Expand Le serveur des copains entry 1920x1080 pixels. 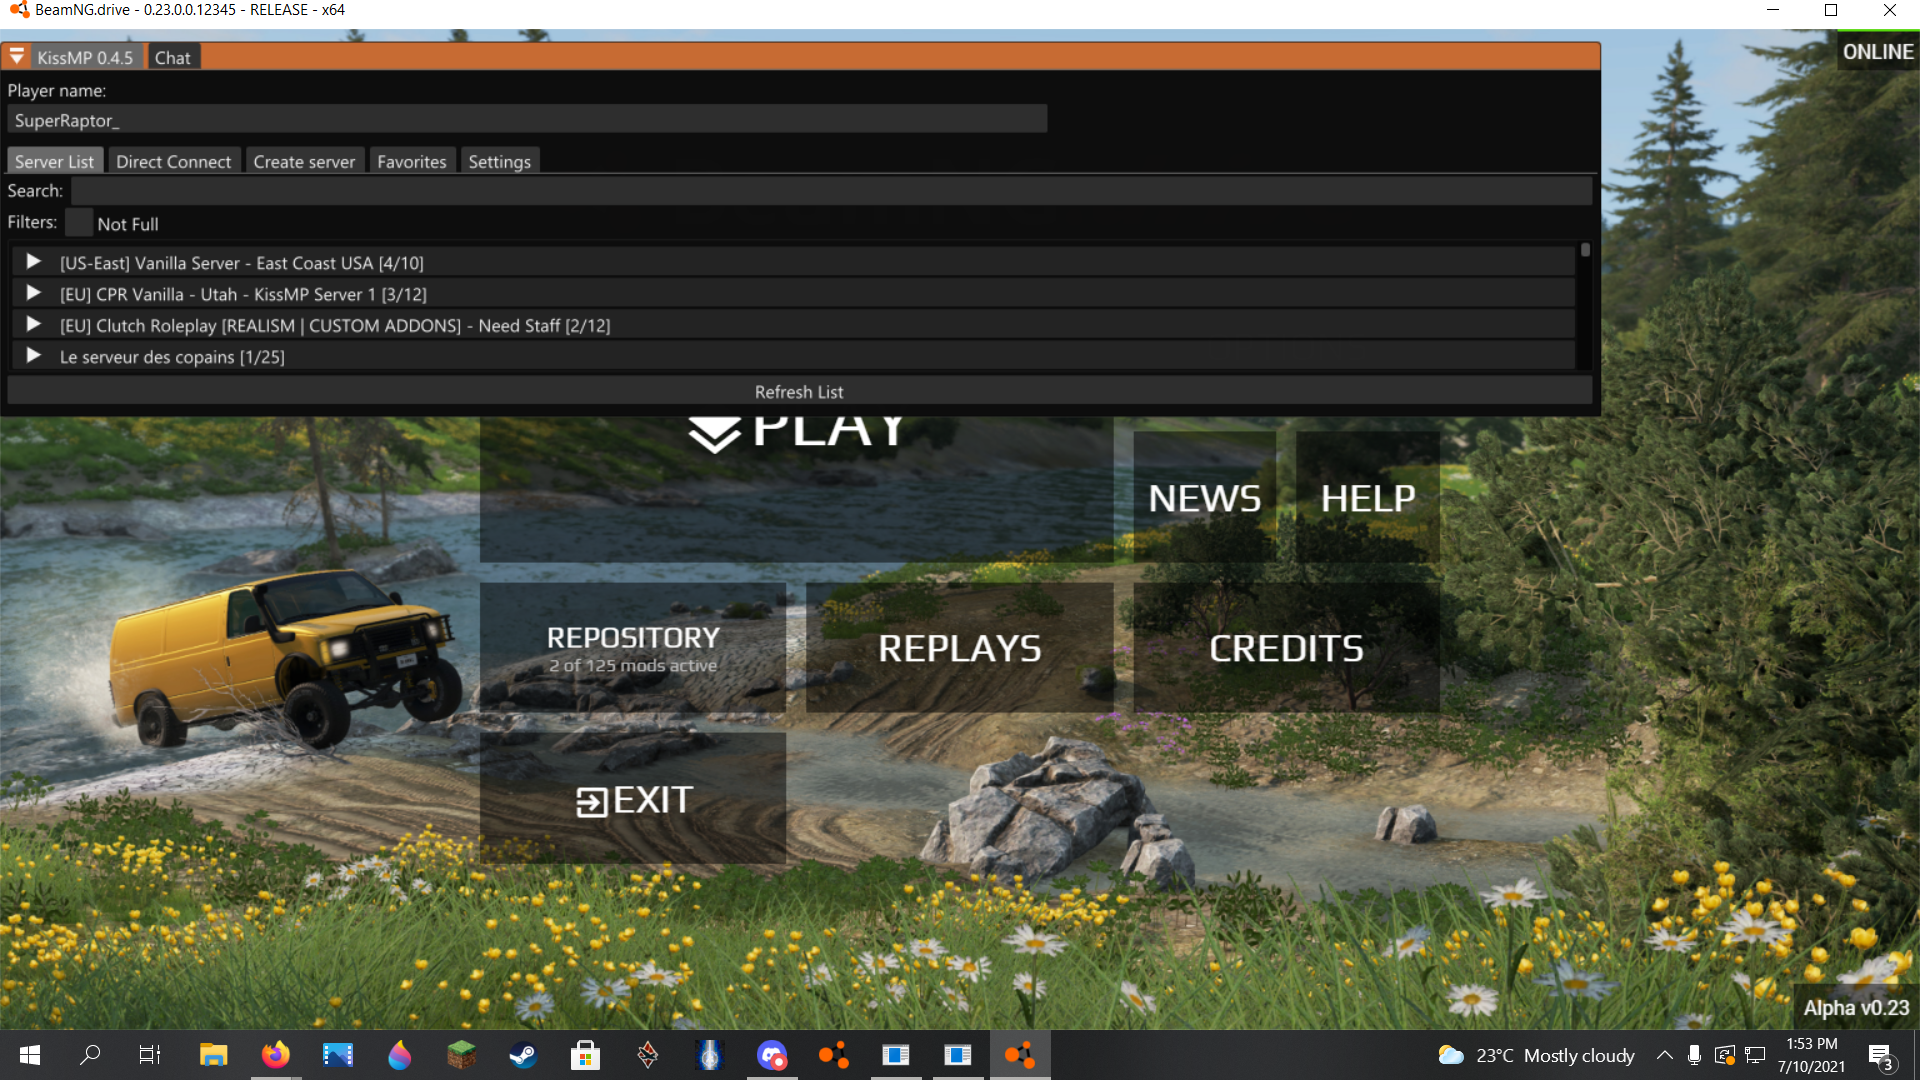pos(33,355)
